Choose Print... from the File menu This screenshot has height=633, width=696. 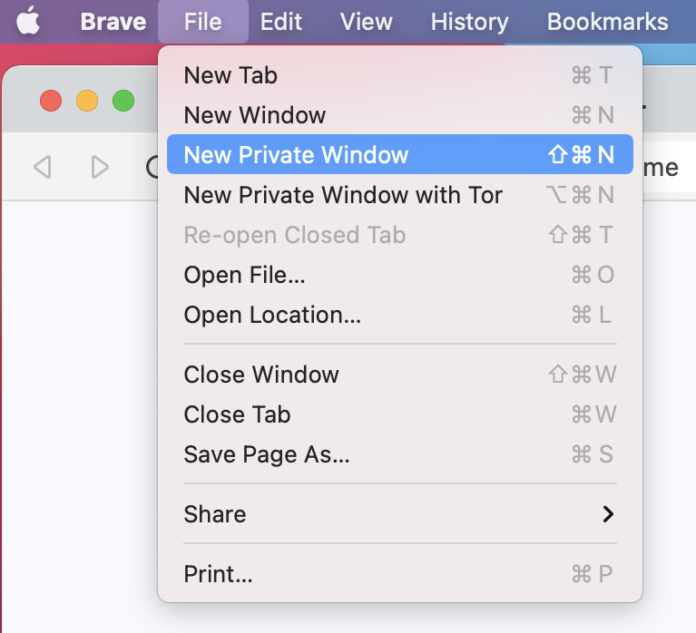click(218, 574)
